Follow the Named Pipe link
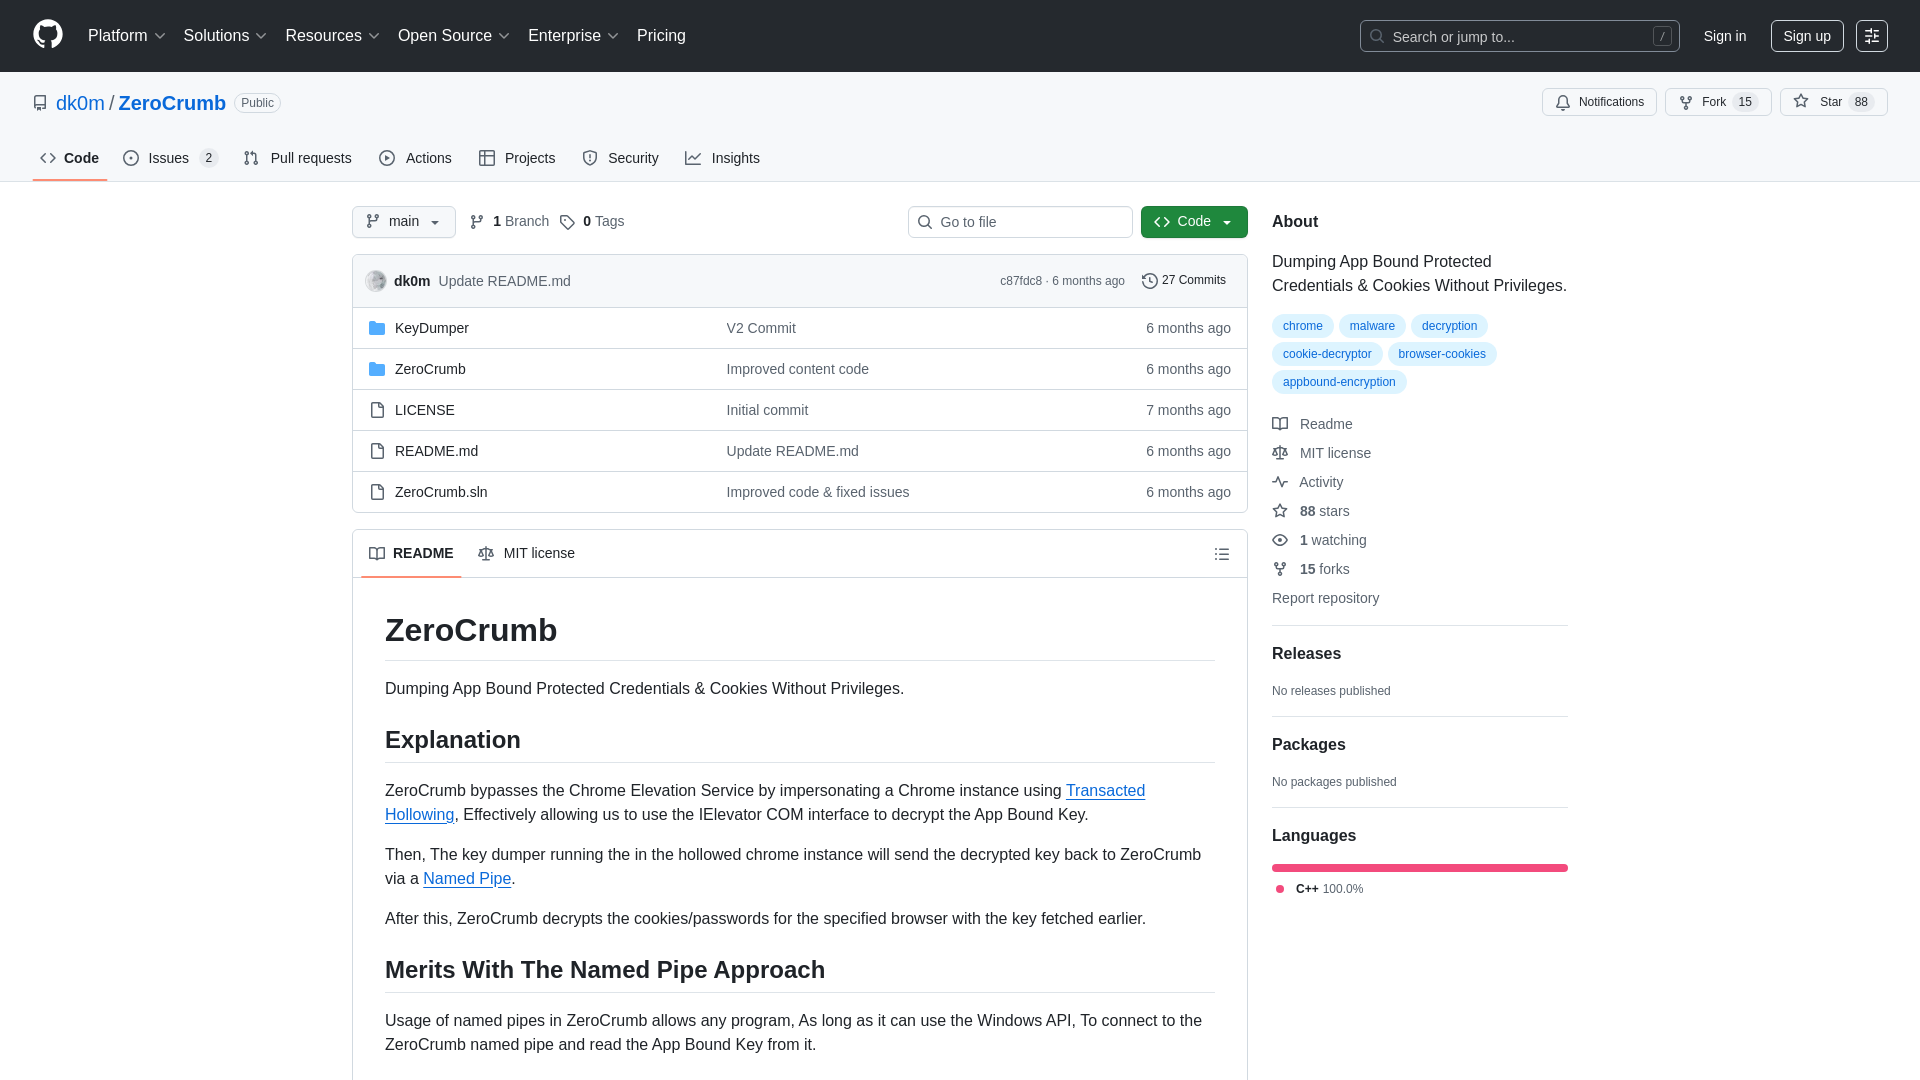Screen dimensions: 1920x1080 [466, 878]
